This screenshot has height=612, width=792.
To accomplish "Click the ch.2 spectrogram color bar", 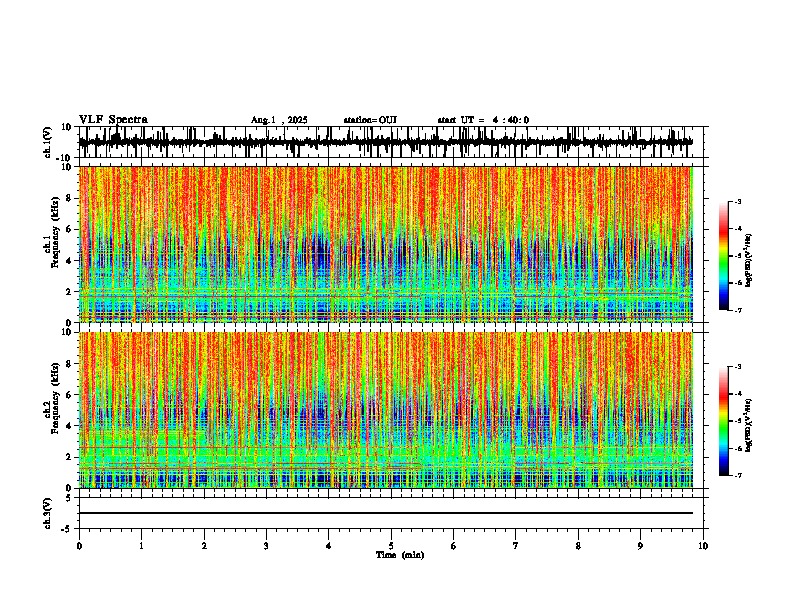I will click(724, 421).
